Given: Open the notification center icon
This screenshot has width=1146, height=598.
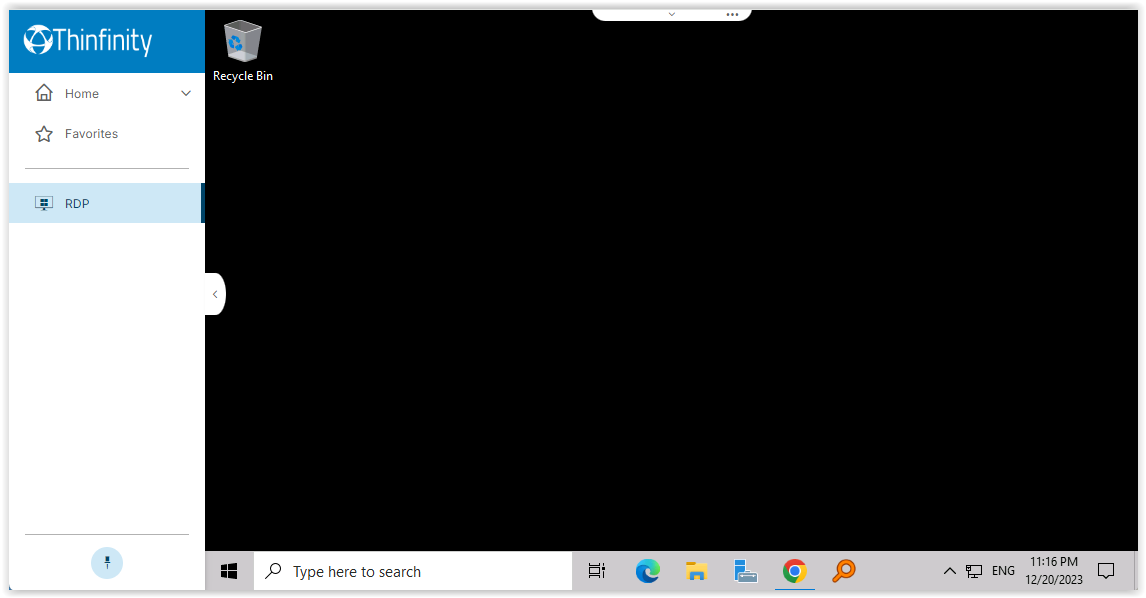Looking at the screenshot, I should tap(1106, 571).
